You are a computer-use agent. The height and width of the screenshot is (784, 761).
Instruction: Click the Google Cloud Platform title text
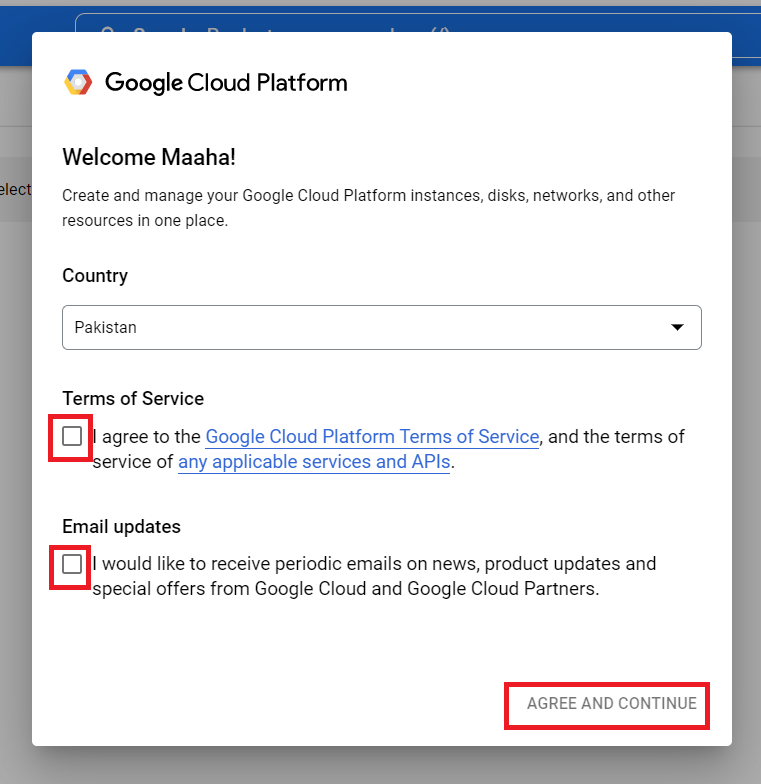point(226,82)
